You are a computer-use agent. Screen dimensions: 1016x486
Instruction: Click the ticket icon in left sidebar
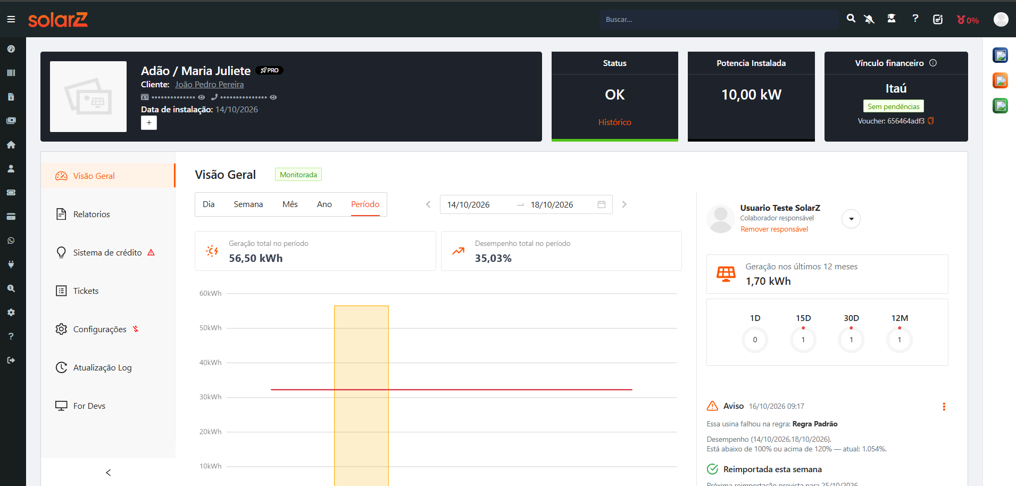(10, 192)
